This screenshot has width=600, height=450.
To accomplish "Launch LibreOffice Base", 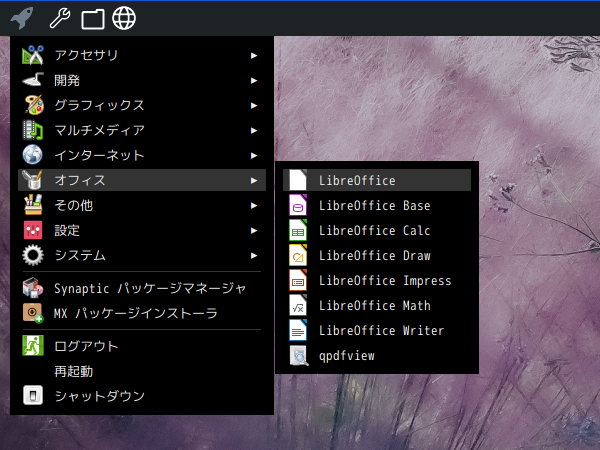I will (x=377, y=205).
